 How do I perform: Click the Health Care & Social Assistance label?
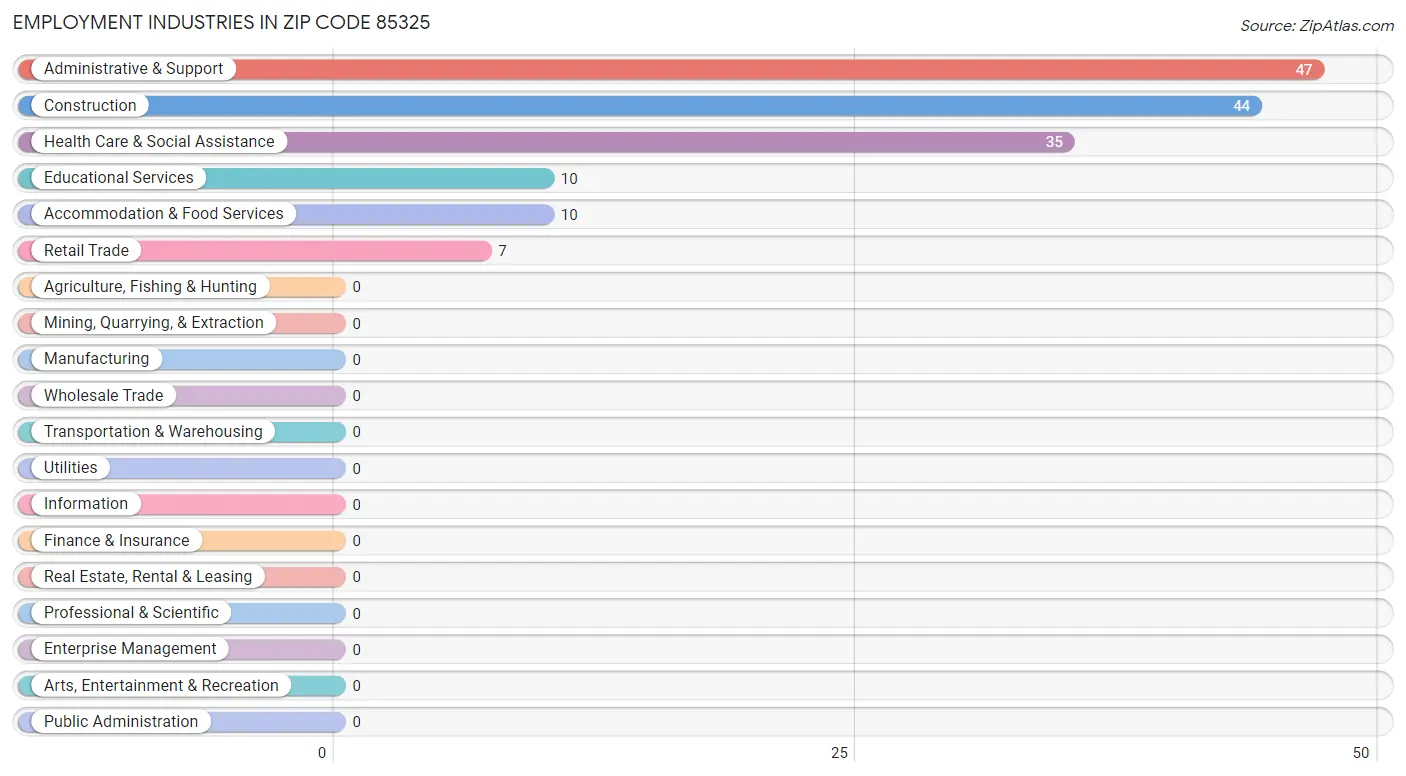[x=159, y=141]
